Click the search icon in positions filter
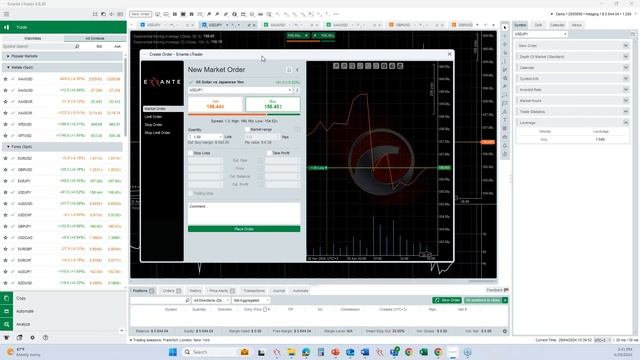 click(x=187, y=300)
